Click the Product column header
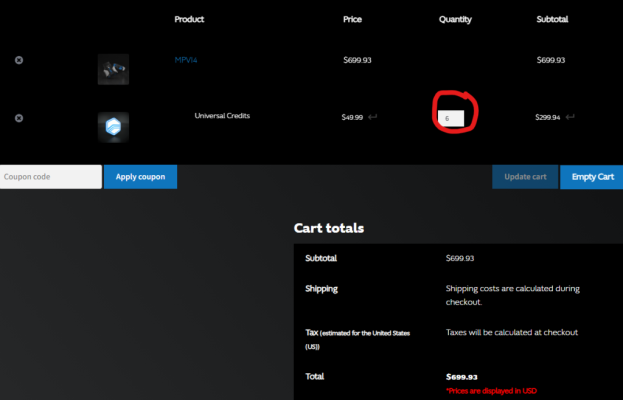The height and width of the screenshot is (400, 623). pos(189,19)
